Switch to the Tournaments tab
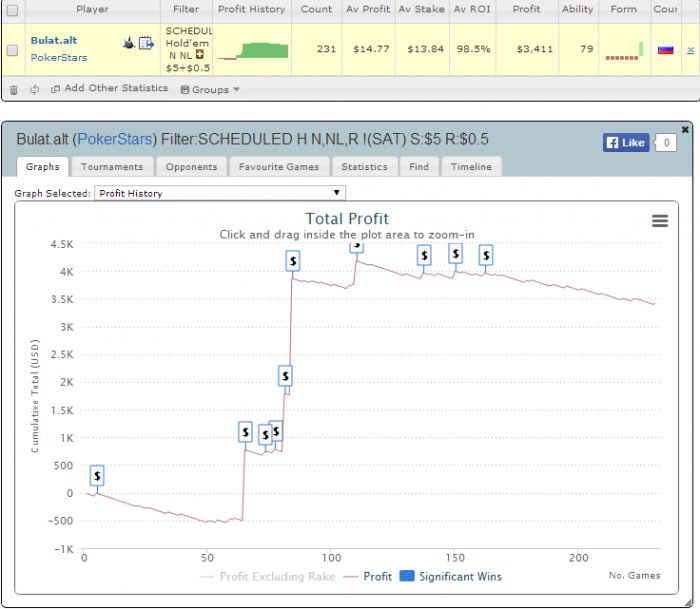This screenshot has width=700, height=609. coord(112,167)
